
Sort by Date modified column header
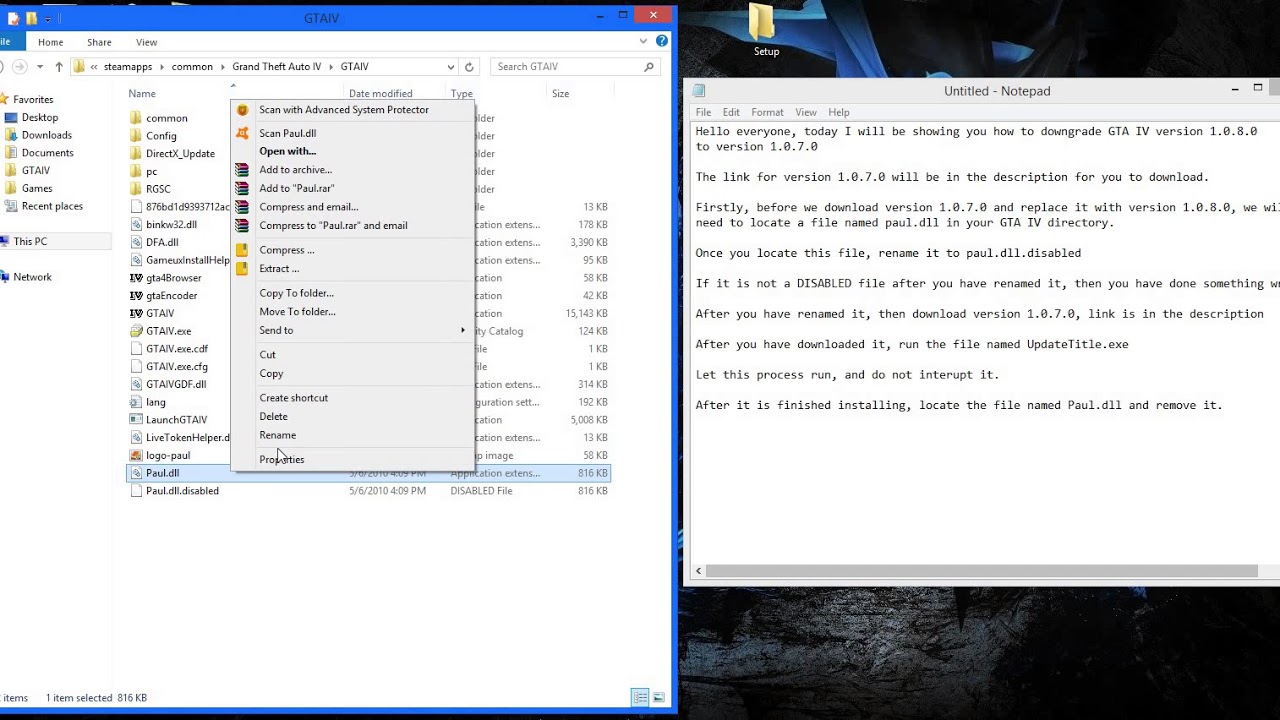tap(380, 94)
